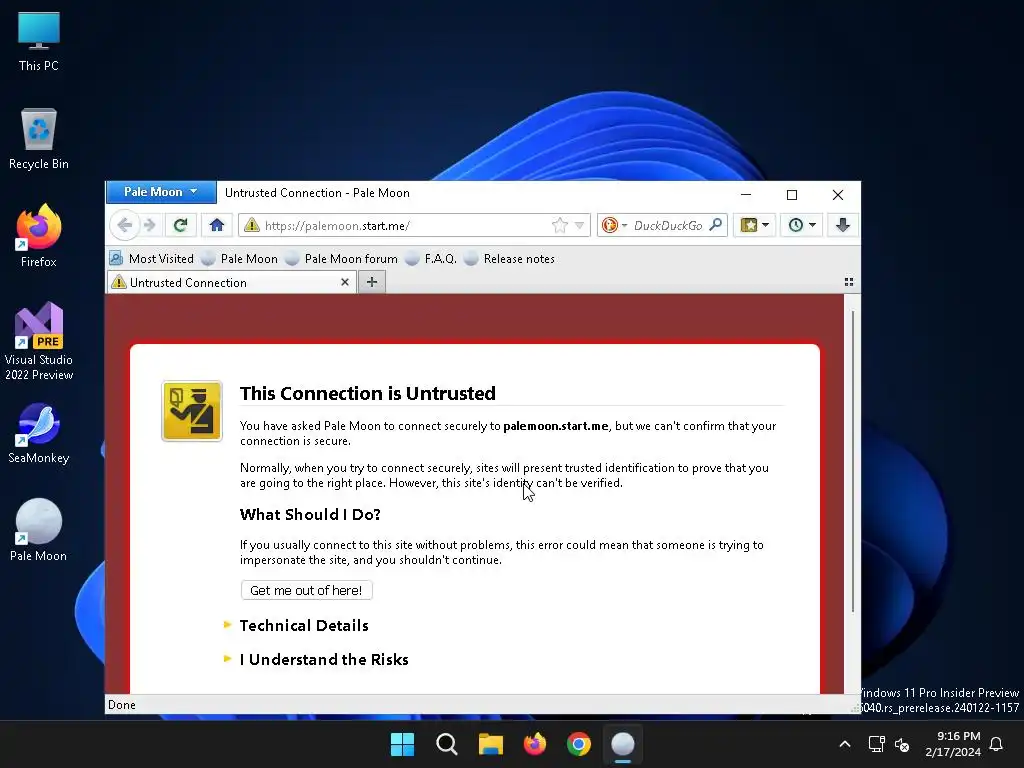Open the tab groups grid icon

848,282
